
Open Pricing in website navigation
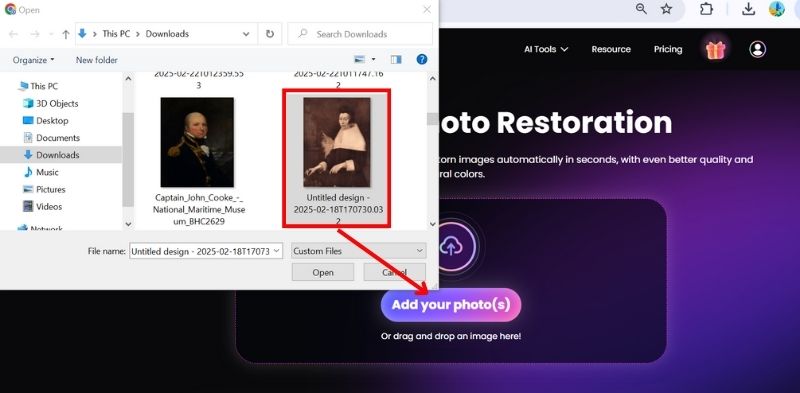[668, 50]
